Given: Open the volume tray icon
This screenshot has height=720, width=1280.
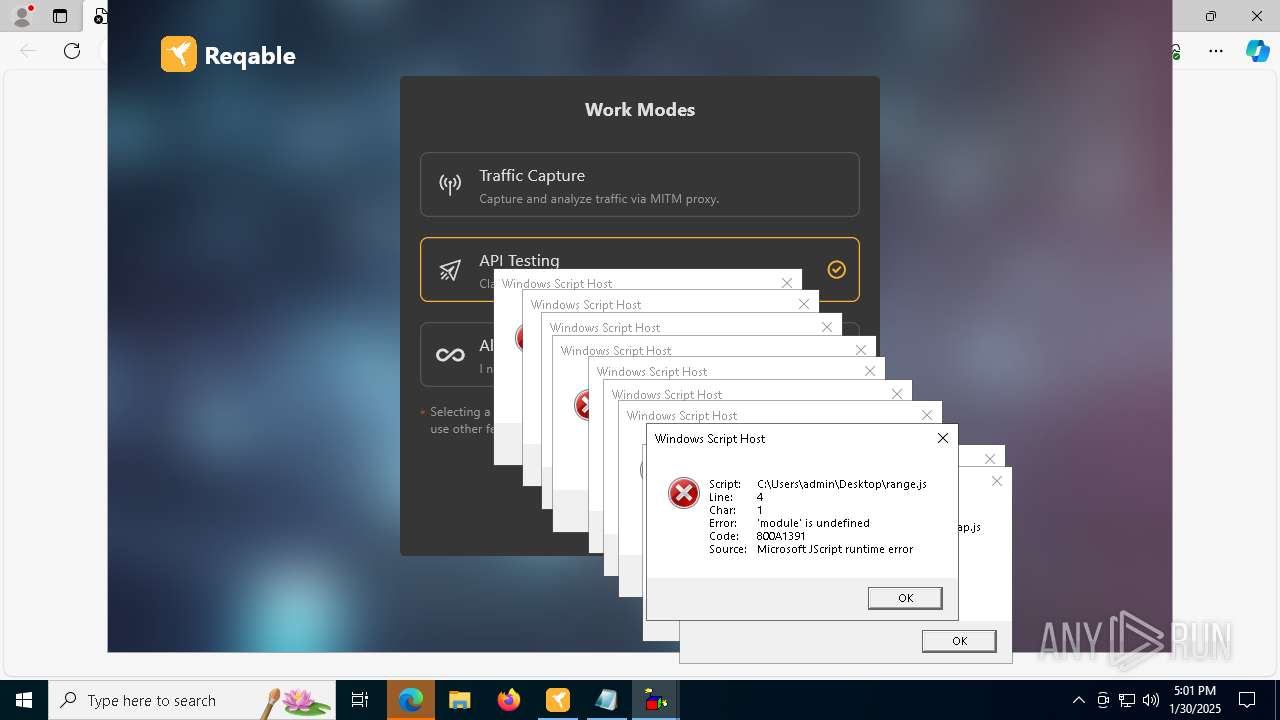Looking at the screenshot, I should pyautogui.click(x=1151, y=700).
